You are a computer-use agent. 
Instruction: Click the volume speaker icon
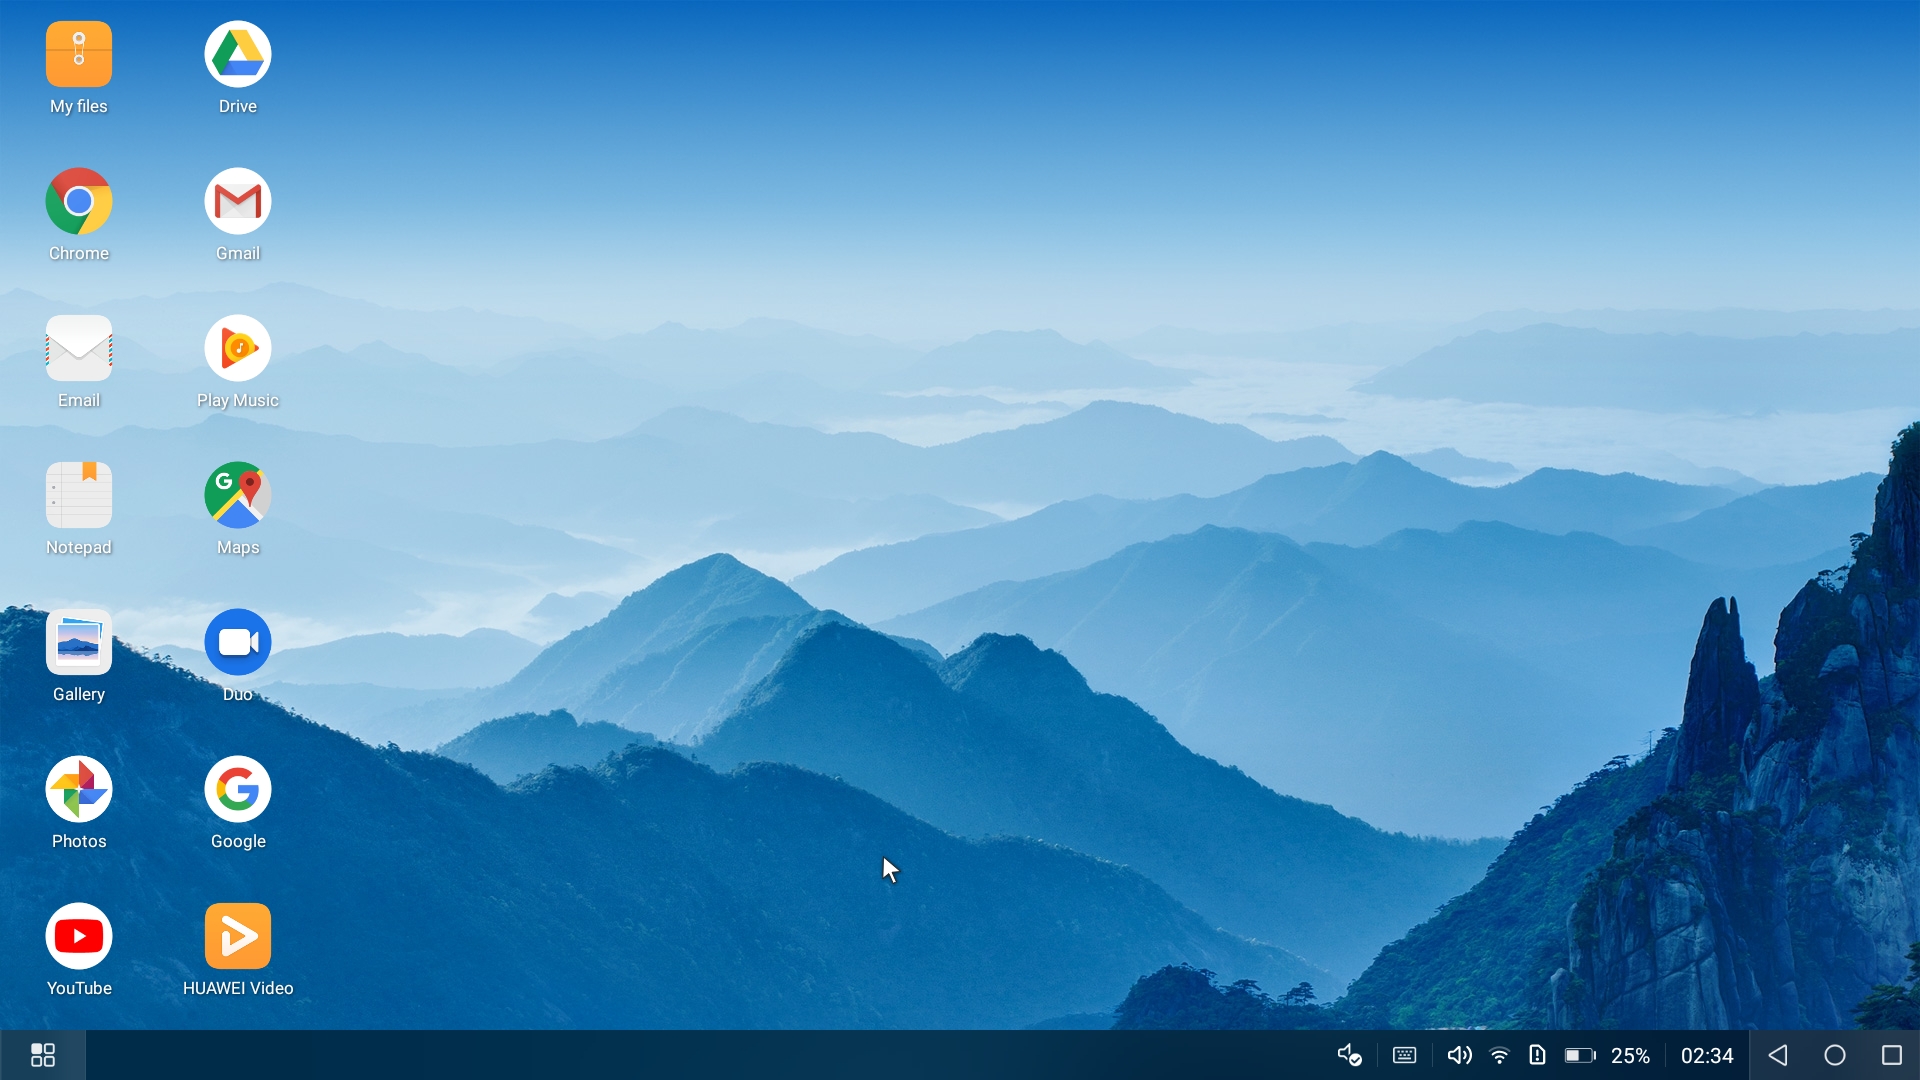tap(1459, 1056)
